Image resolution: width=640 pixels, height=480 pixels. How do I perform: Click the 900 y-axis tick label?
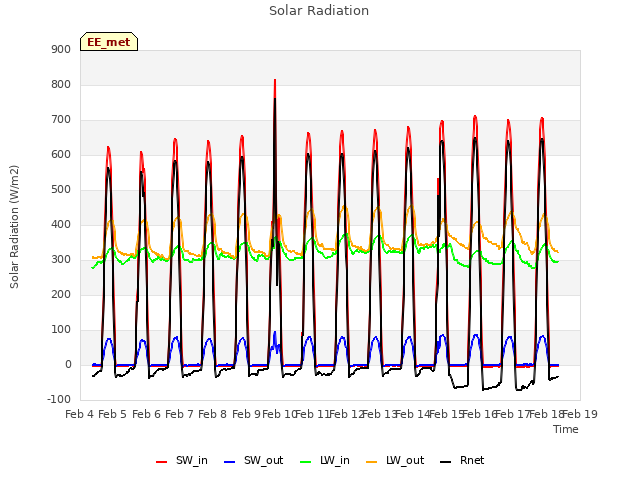click(x=61, y=49)
